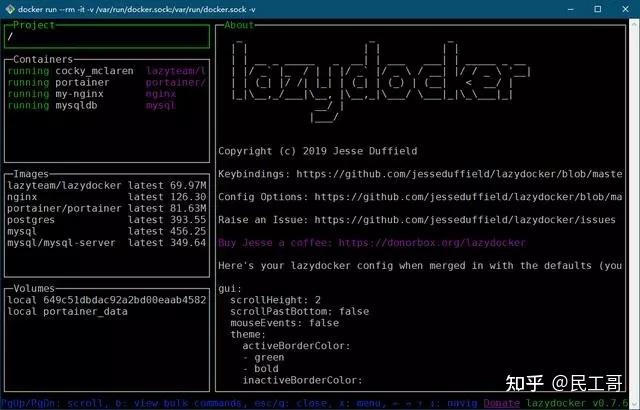The width and height of the screenshot is (640, 410).
Task: Open the Buy Jesse a coffee donorbox link
Action: point(432,243)
